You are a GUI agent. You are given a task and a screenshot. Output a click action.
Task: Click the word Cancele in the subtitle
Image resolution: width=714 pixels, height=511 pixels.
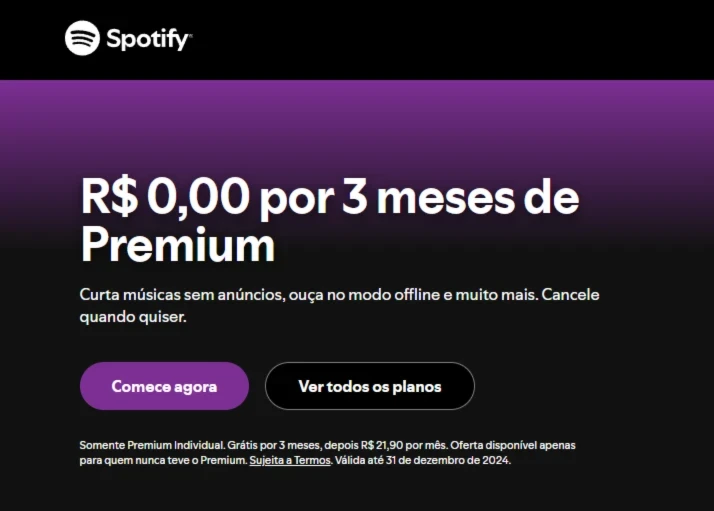pos(570,295)
